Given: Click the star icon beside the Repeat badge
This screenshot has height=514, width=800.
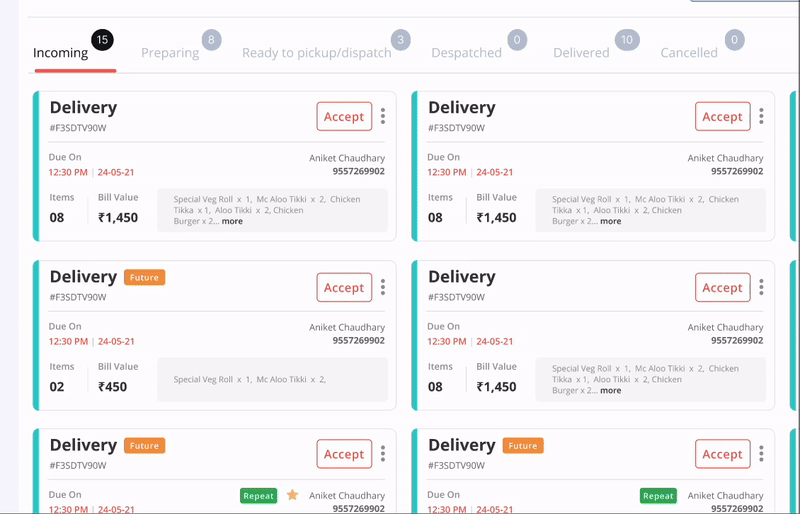Looking at the screenshot, I should click(x=293, y=495).
